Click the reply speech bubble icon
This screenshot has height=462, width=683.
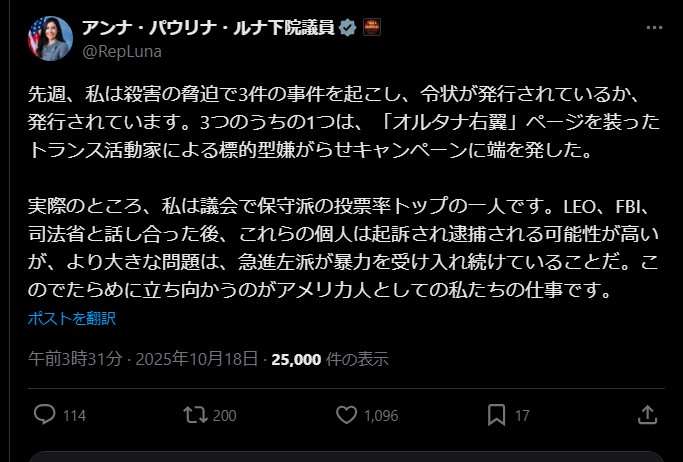44,415
